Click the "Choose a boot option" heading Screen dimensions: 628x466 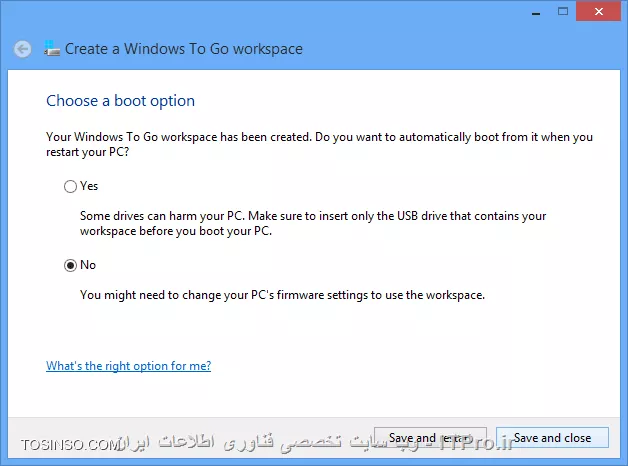(121, 101)
